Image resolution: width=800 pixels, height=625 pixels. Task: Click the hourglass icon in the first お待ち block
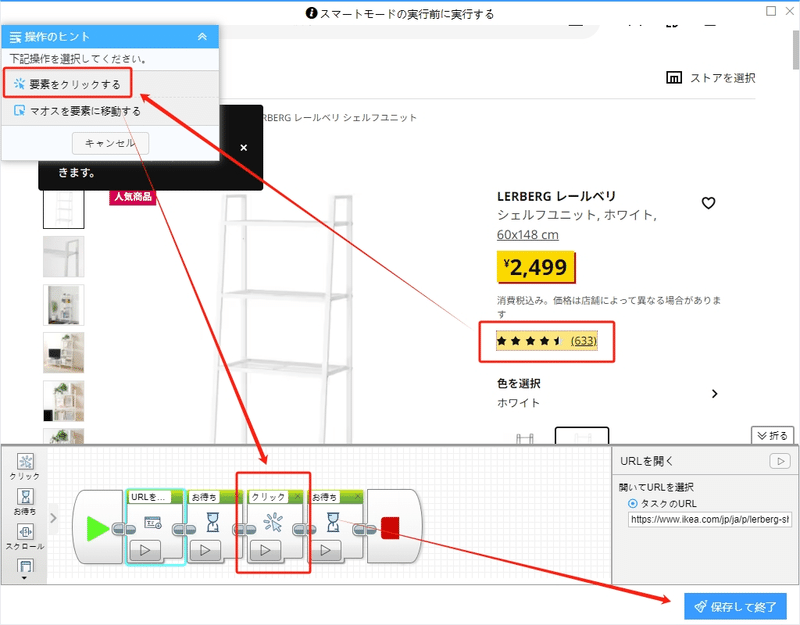pos(213,522)
